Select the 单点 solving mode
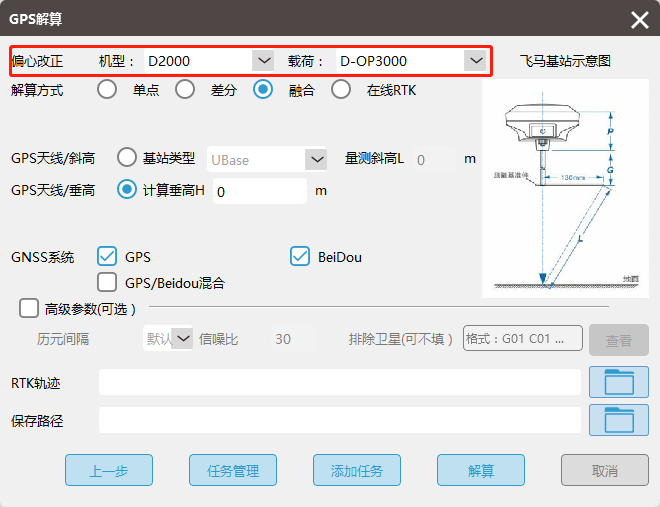The height and width of the screenshot is (507, 660). click(107, 90)
